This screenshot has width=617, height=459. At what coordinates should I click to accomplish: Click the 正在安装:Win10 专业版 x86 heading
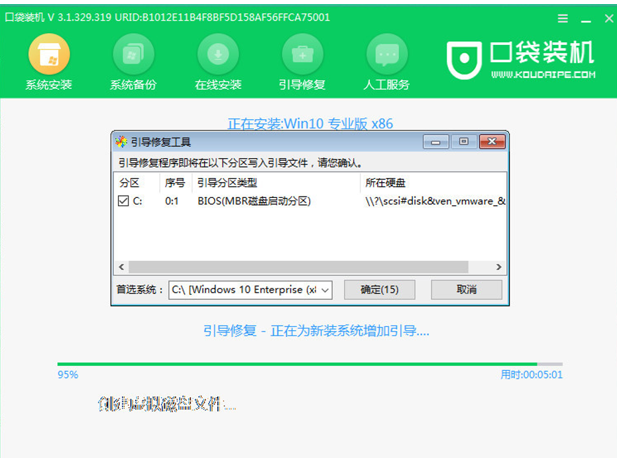tap(310, 124)
